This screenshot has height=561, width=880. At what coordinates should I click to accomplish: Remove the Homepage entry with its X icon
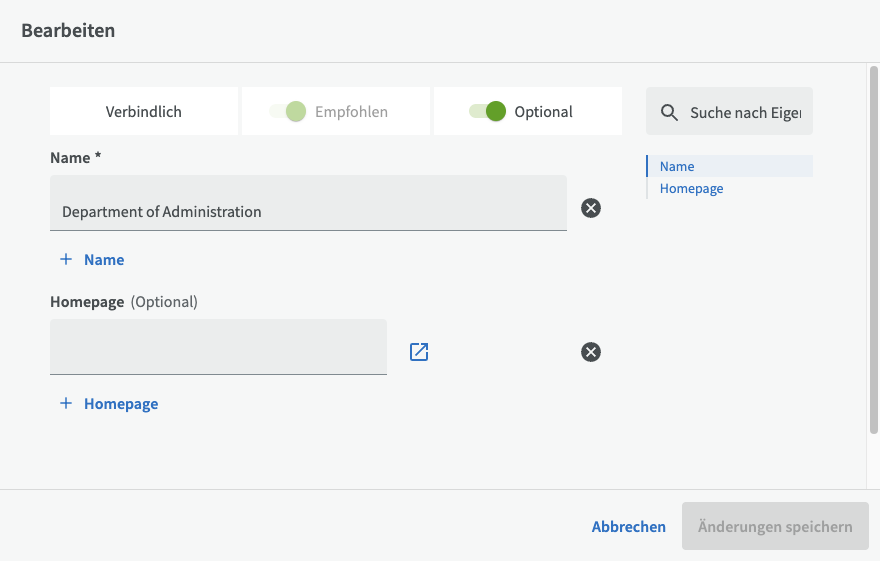(x=591, y=352)
